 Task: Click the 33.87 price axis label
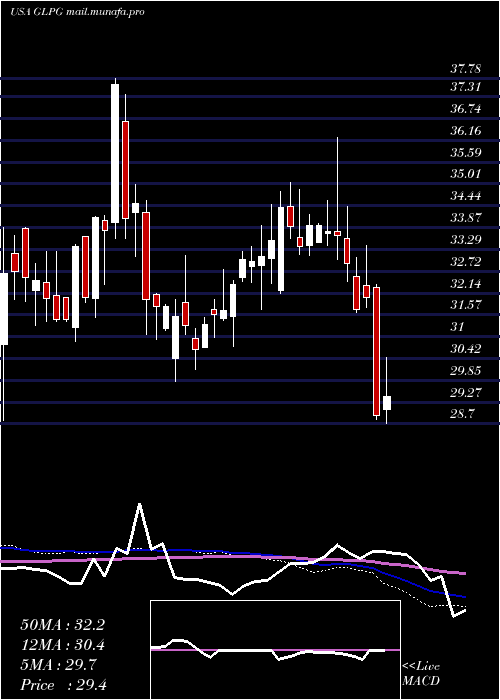465,218
